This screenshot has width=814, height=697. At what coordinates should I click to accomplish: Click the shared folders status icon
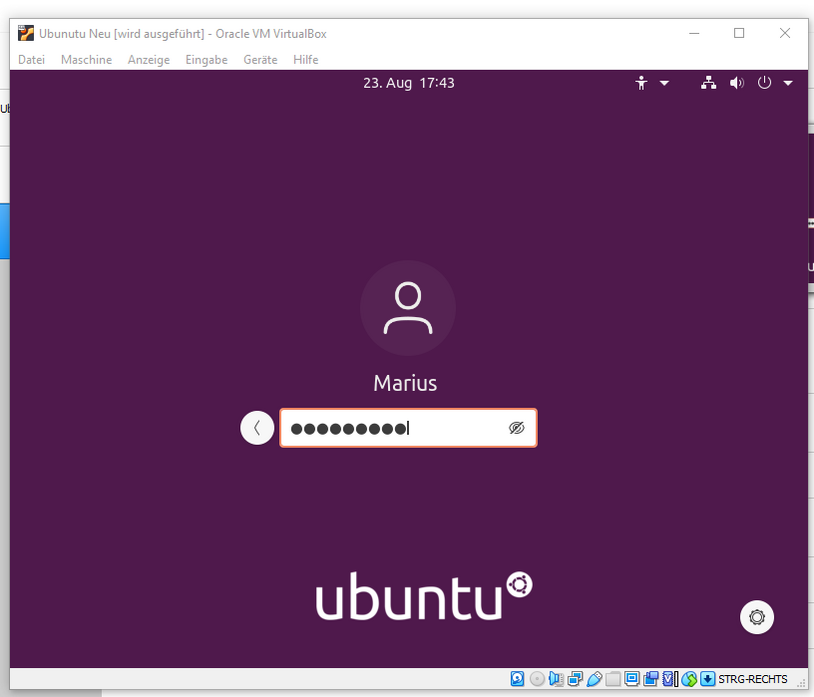pyautogui.click(x=613, y=679)
